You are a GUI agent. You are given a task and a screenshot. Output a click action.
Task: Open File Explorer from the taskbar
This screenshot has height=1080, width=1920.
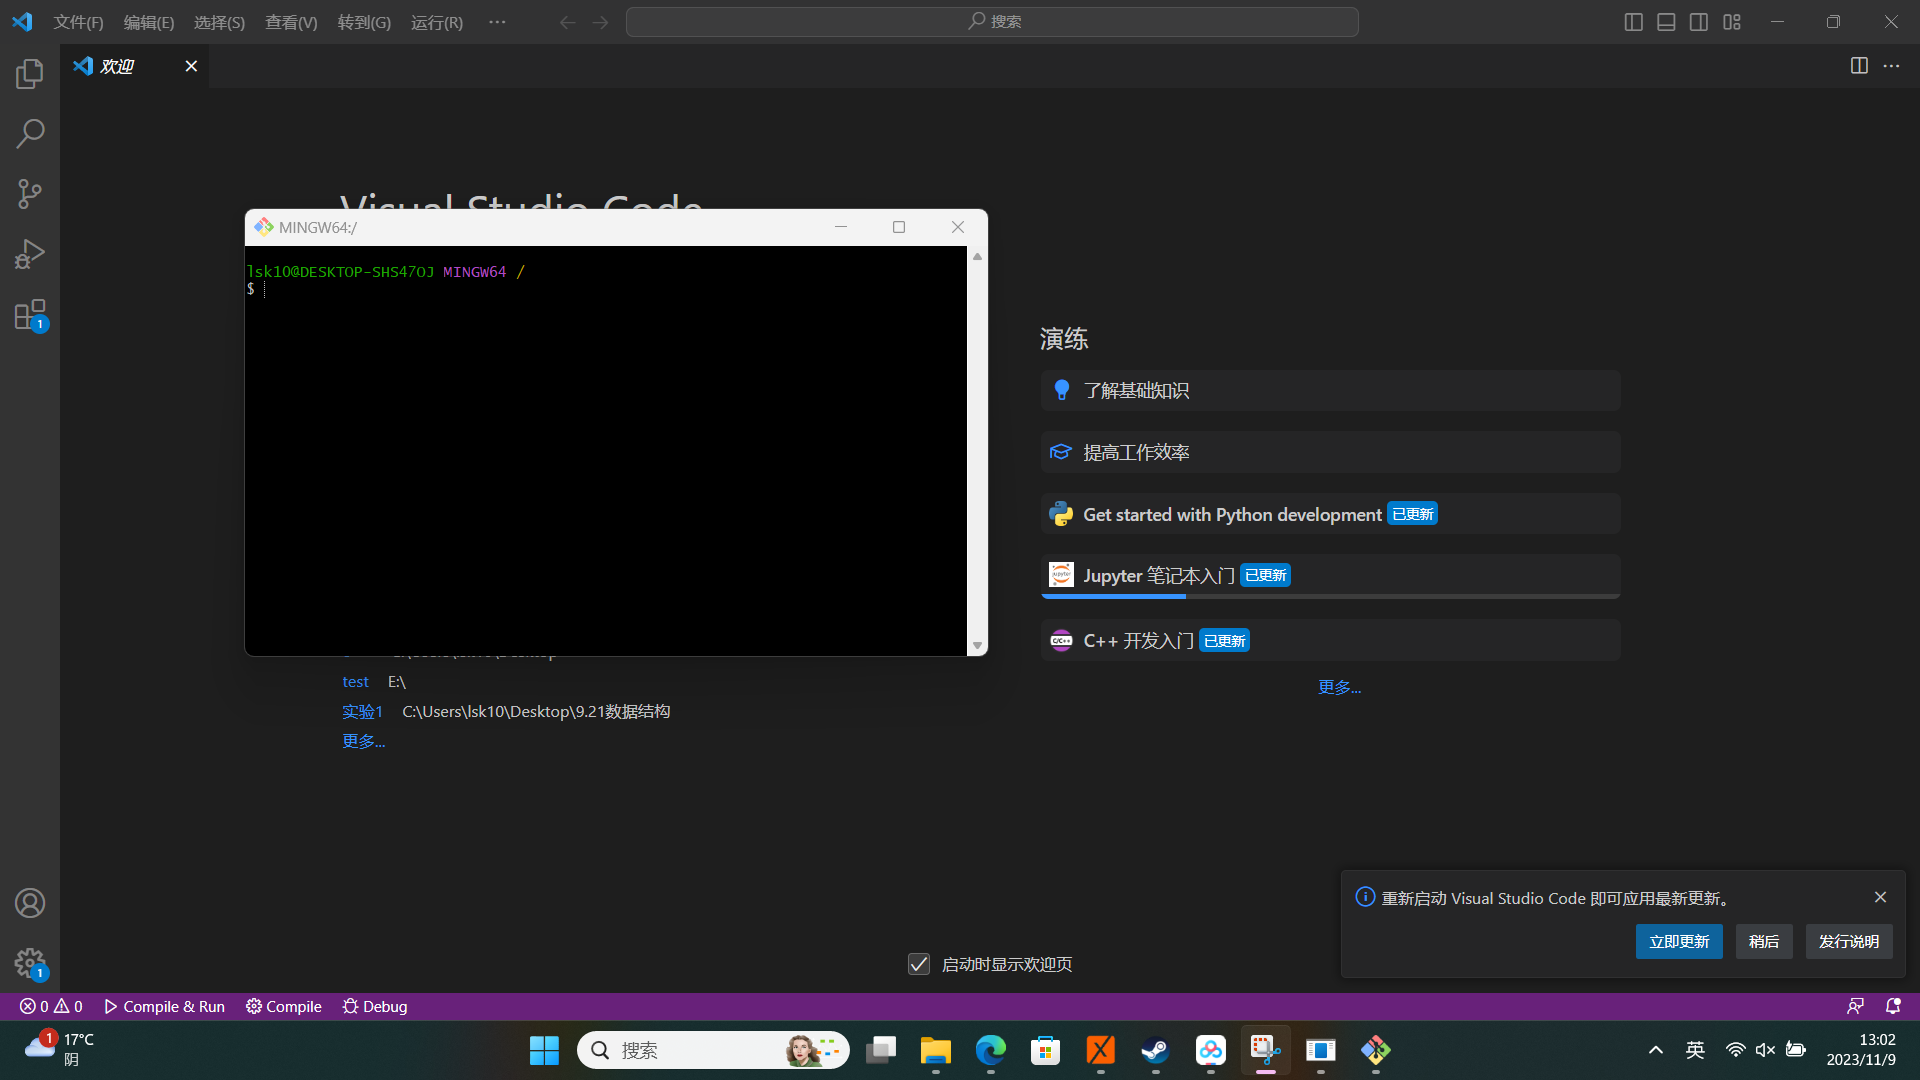(x=936, y=1050)
